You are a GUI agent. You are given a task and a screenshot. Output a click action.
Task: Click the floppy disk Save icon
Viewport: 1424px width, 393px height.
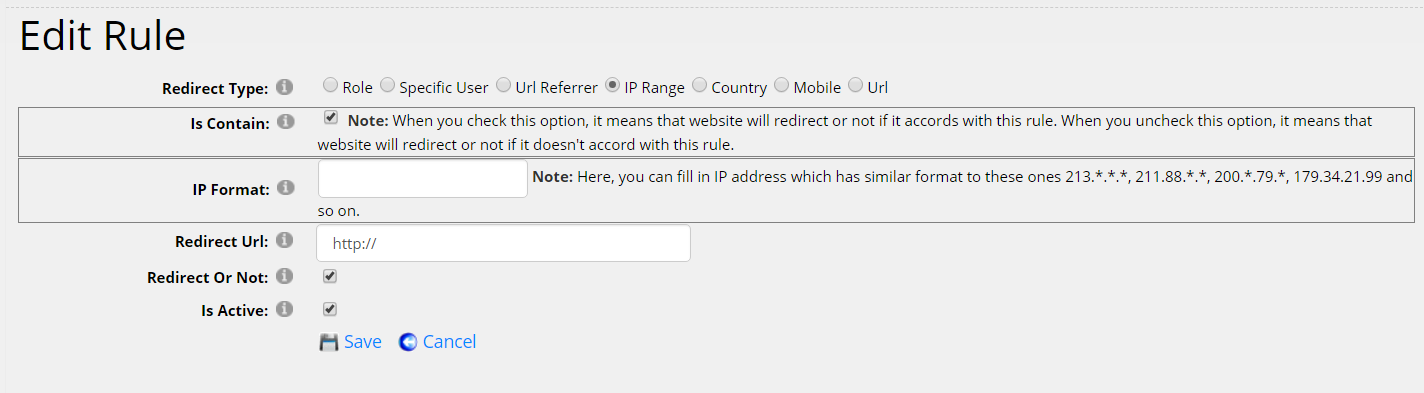[x=329, y=342]
